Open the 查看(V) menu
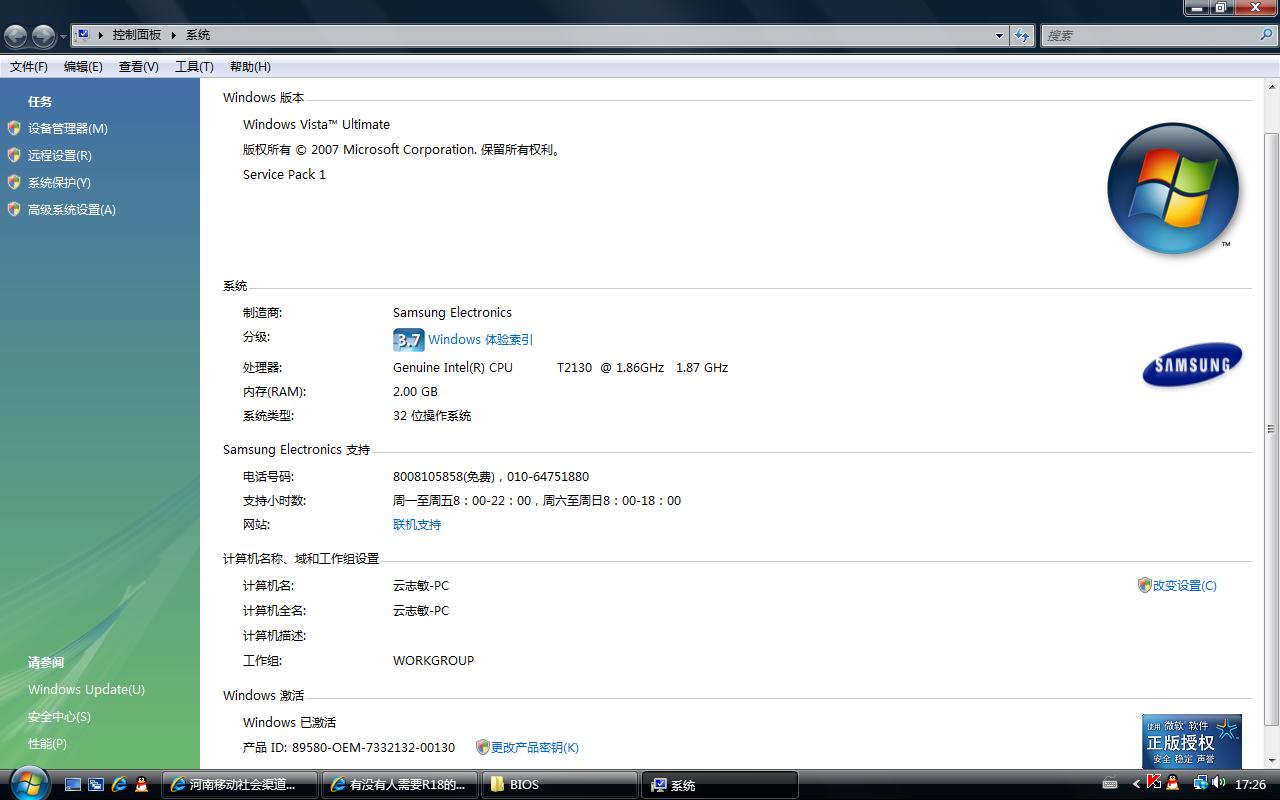 138,66
